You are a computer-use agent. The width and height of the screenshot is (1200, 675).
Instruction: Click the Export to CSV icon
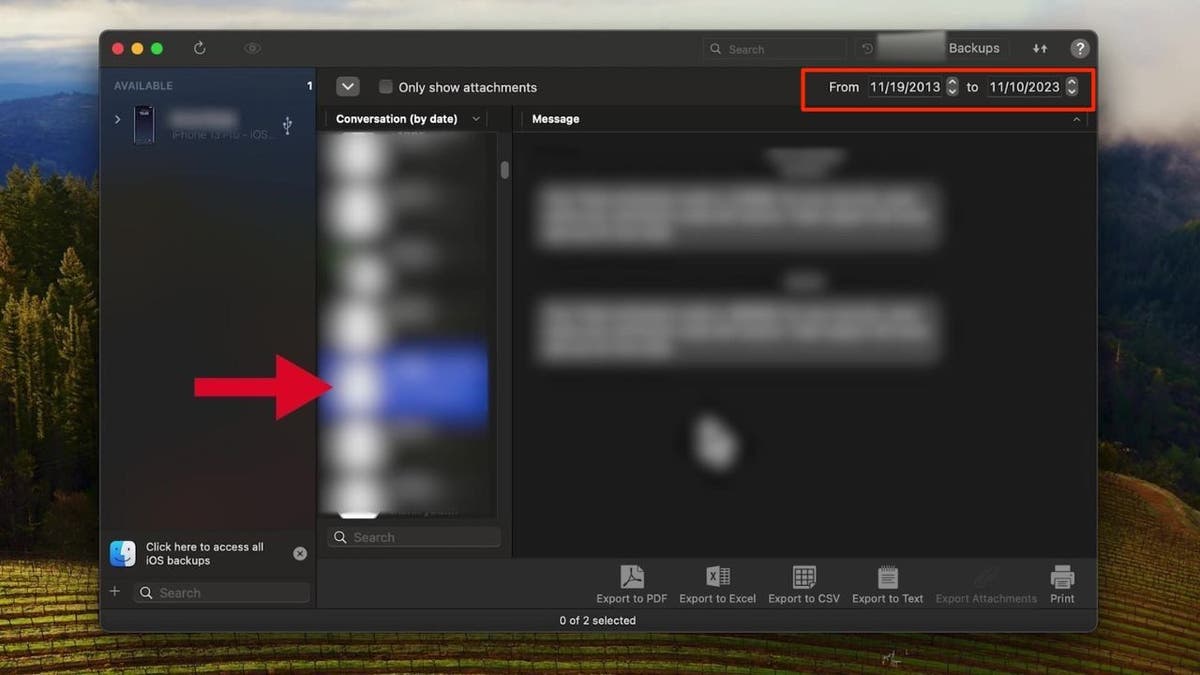804,577
